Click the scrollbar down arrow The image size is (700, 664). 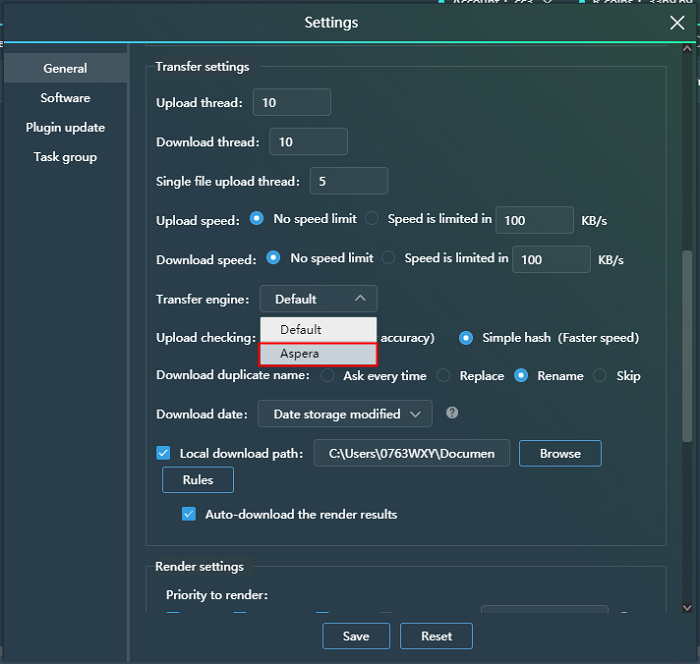point(686,607)
